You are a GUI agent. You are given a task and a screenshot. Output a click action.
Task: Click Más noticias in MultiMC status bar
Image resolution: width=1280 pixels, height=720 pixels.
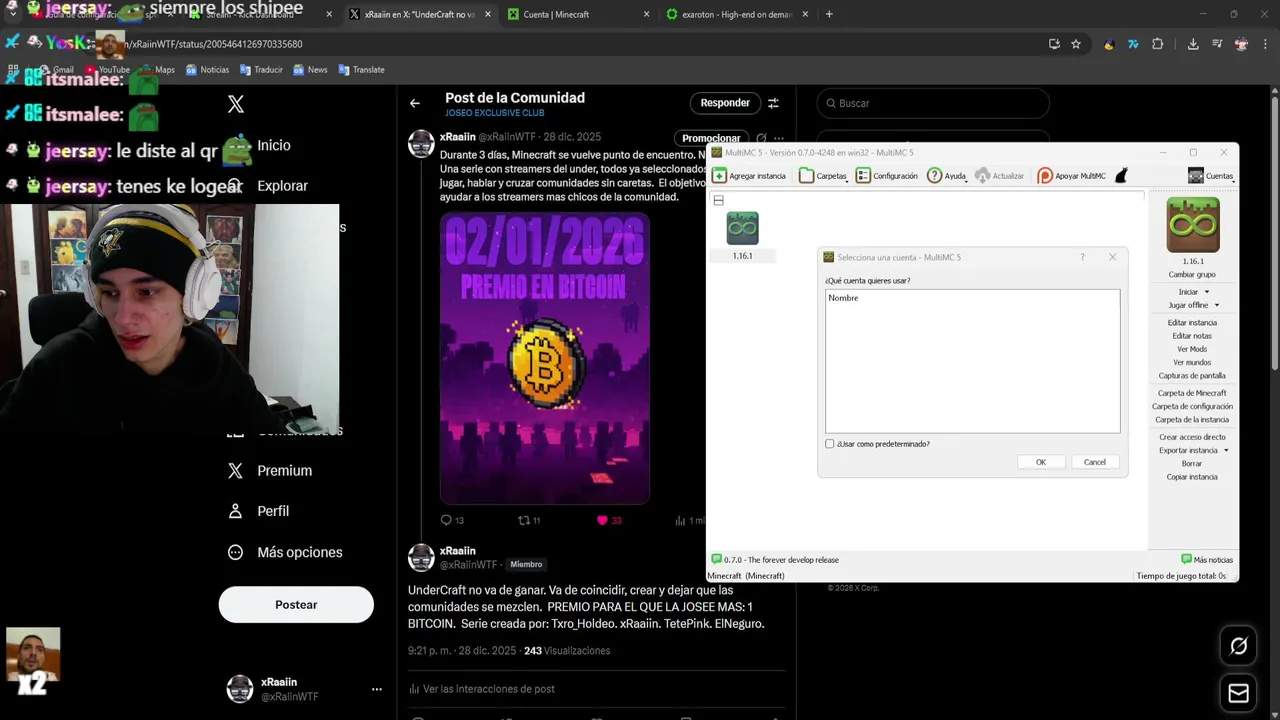click(1207, 560)
